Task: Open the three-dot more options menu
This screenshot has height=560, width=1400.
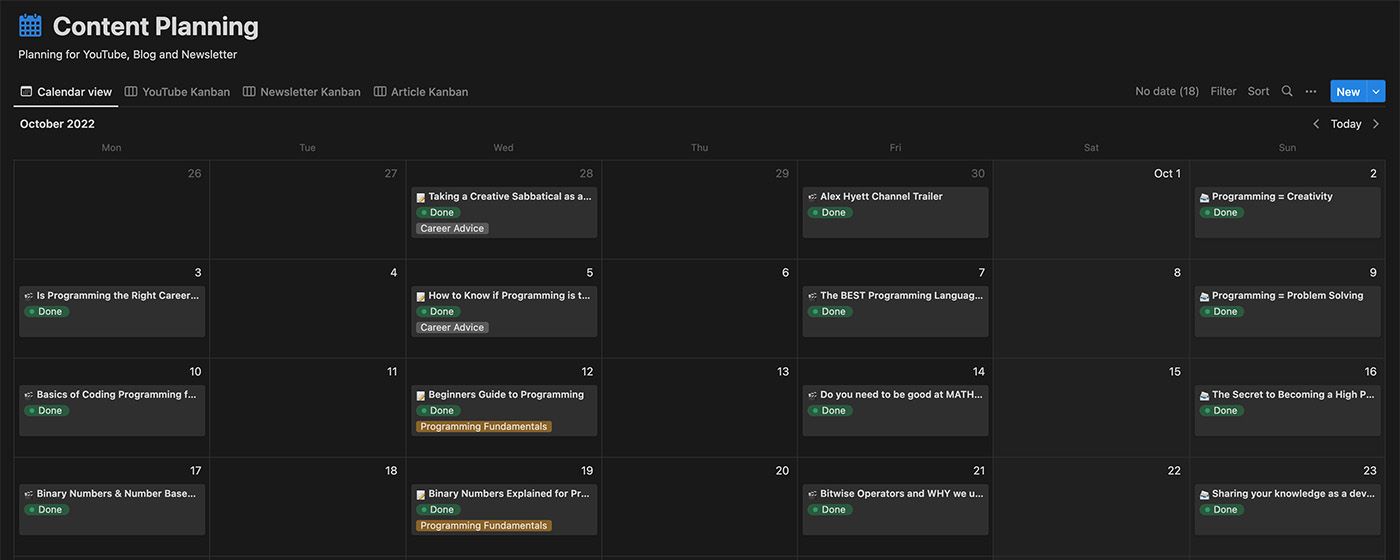Action: pyautogui.click(x=1311, y=91)
